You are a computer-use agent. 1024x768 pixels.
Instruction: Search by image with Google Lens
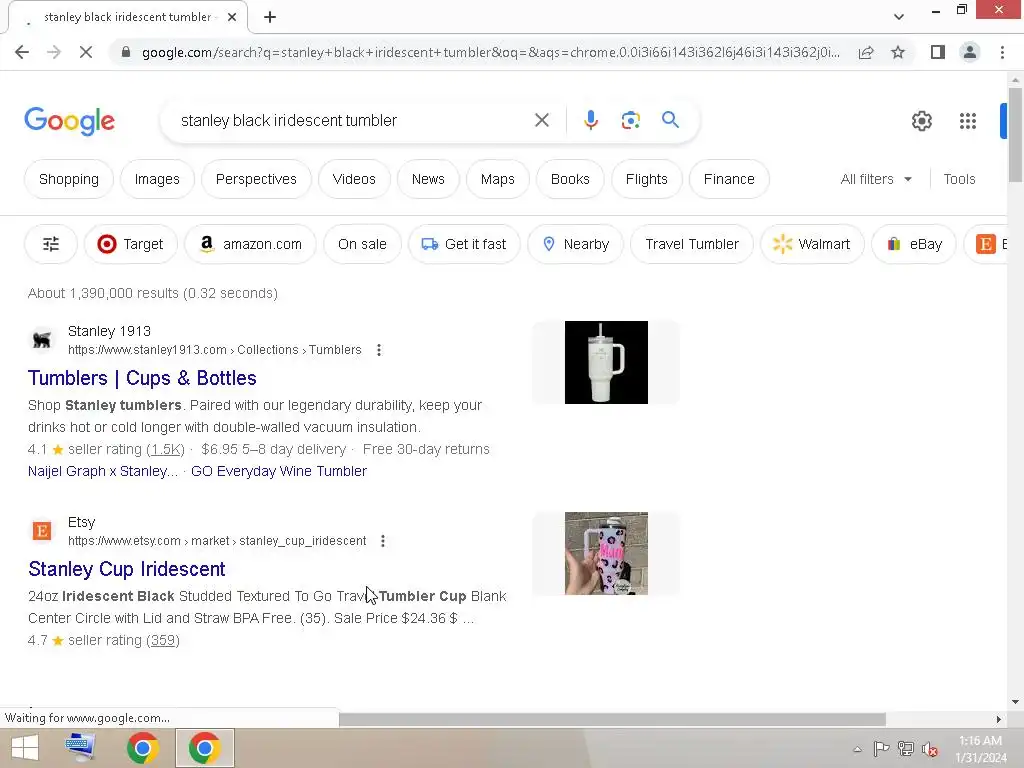(x=630, y=120)
